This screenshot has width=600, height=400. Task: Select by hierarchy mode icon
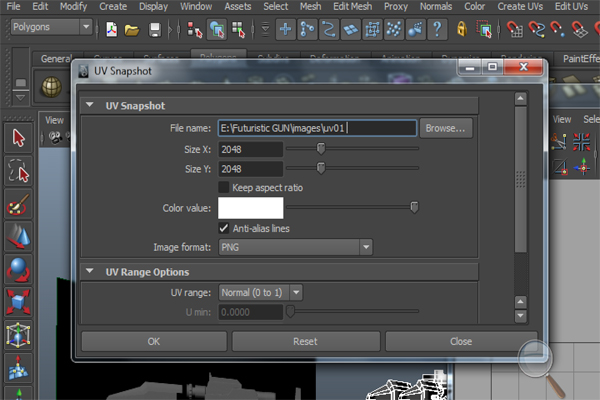(194, 30)
